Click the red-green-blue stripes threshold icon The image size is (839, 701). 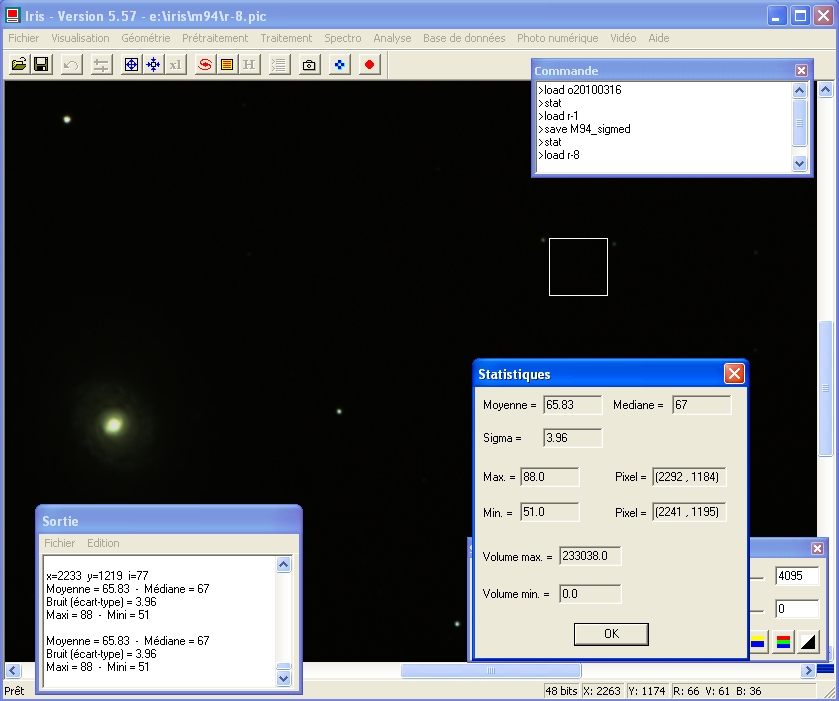click(x=784, y=641)
